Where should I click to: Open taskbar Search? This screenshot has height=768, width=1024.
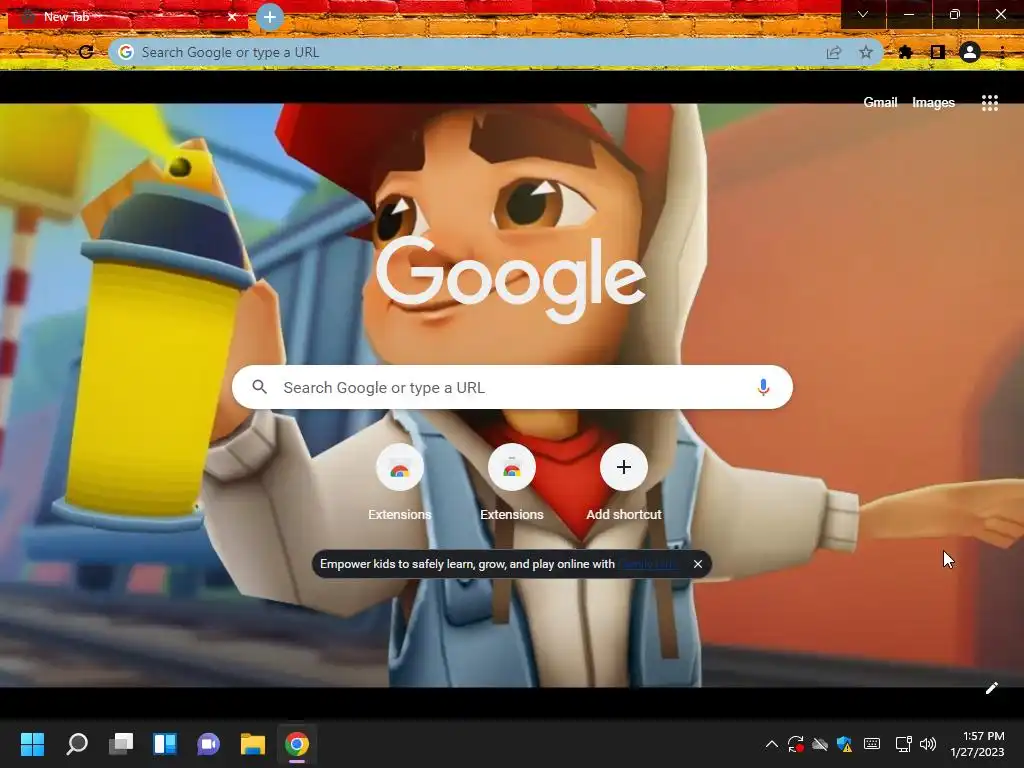click(77, 744)
